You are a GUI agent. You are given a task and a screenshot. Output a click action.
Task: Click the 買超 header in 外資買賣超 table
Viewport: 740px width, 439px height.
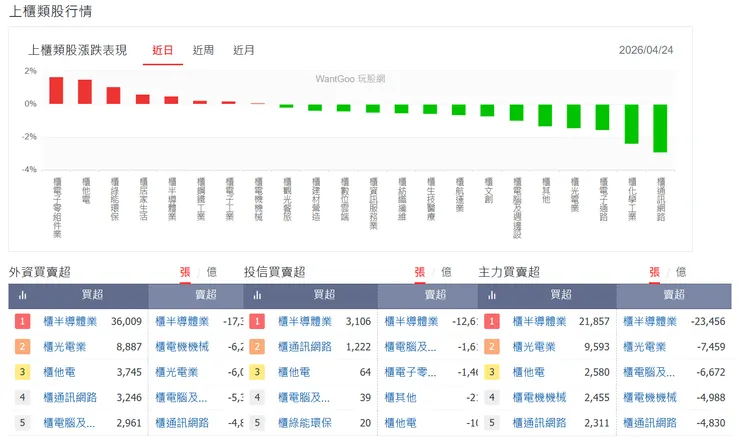[92, 295]
